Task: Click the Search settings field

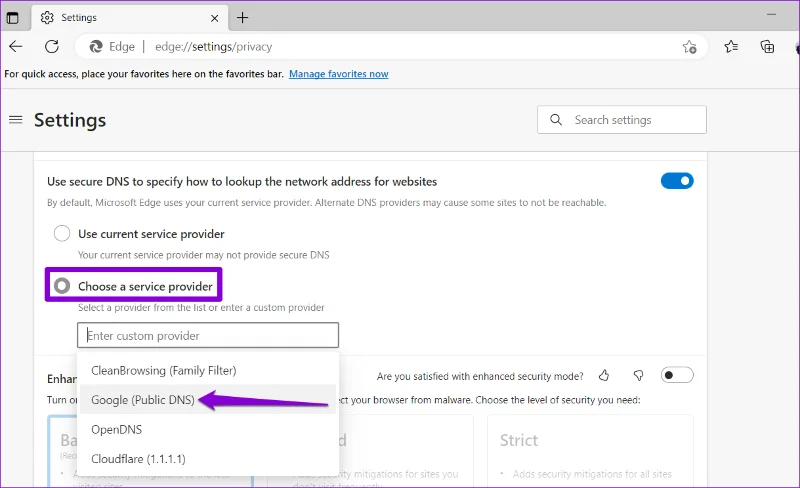Action: click(621, 120)
